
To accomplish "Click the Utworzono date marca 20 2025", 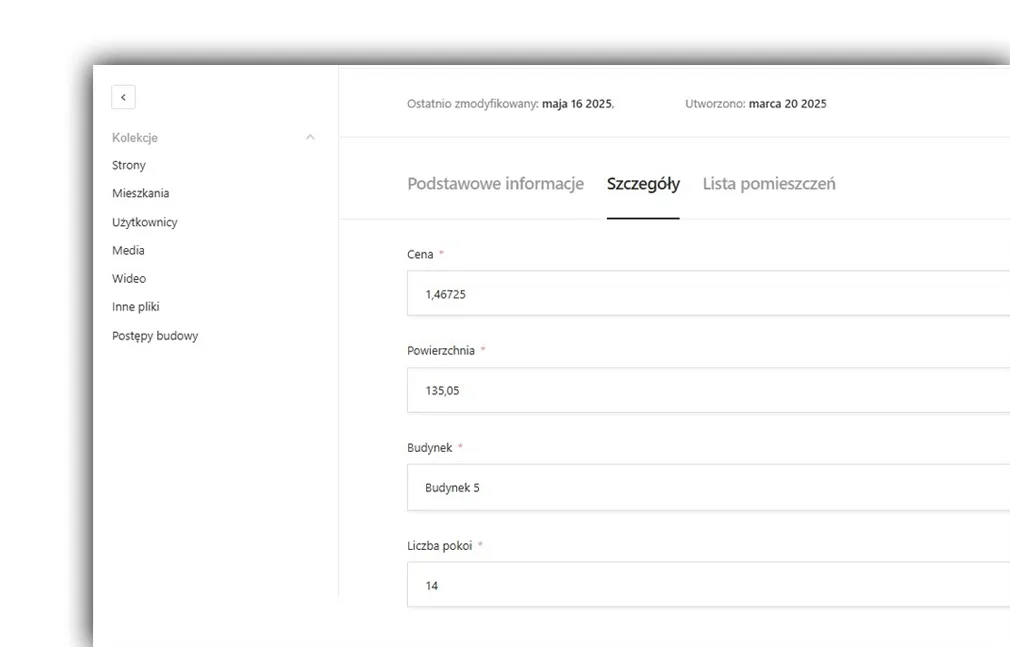I will [x=787, y=104].
